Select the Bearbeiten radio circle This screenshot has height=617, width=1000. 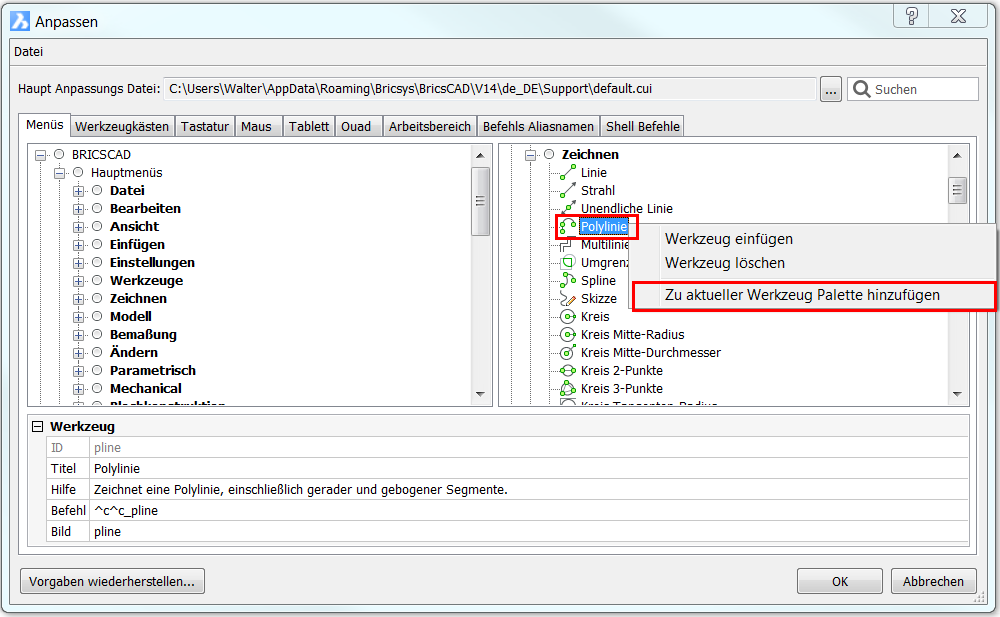[x=97, y=208]
